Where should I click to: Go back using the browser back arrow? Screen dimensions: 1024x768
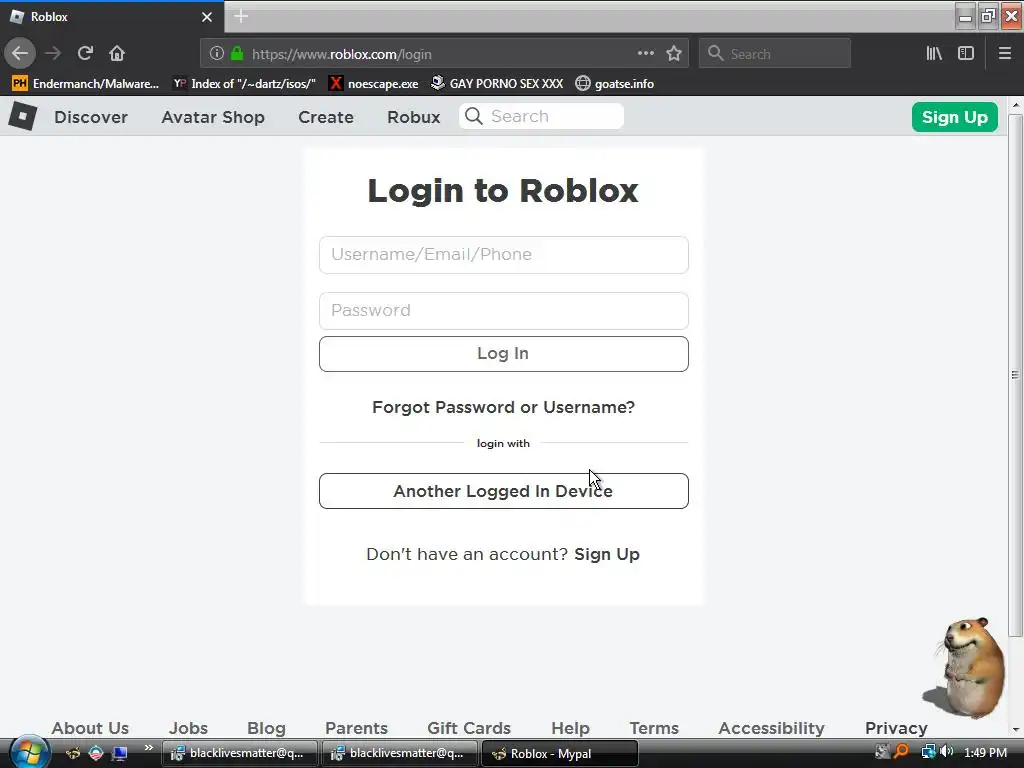coord(20,53)
